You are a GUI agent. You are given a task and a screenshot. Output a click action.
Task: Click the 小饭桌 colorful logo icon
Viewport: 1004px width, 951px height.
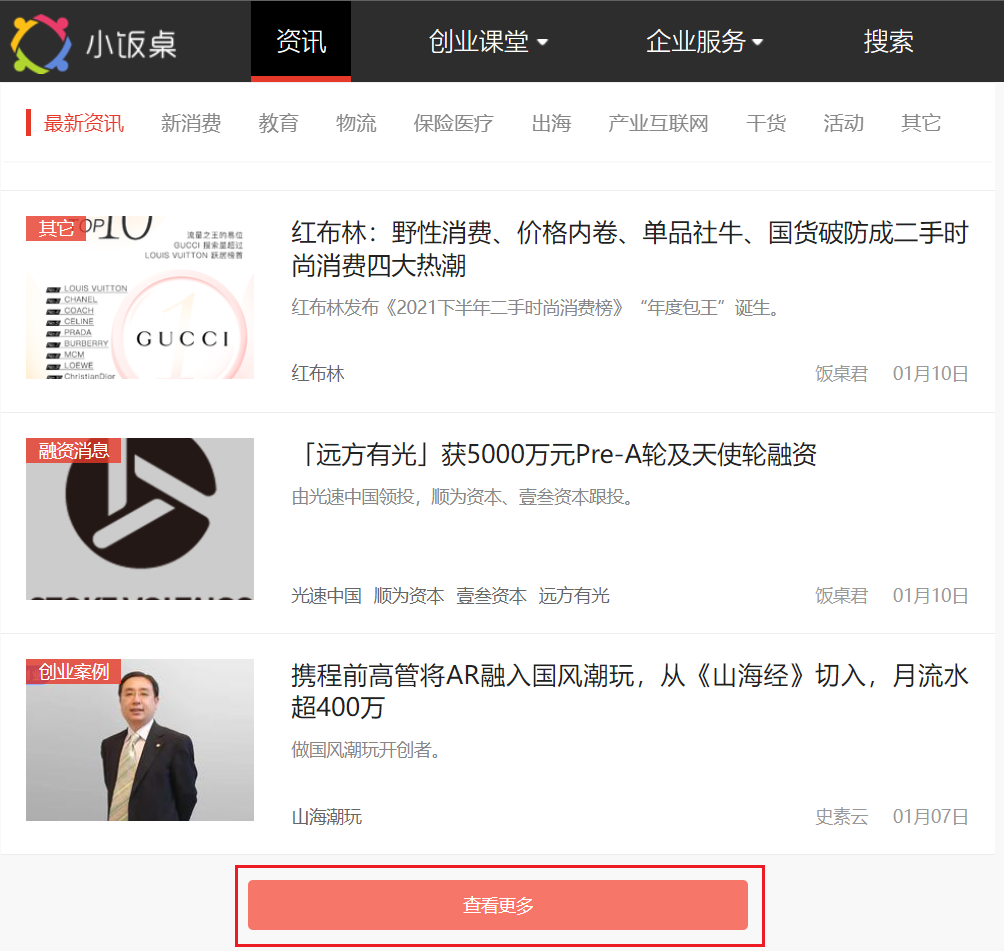click(41, 44)
